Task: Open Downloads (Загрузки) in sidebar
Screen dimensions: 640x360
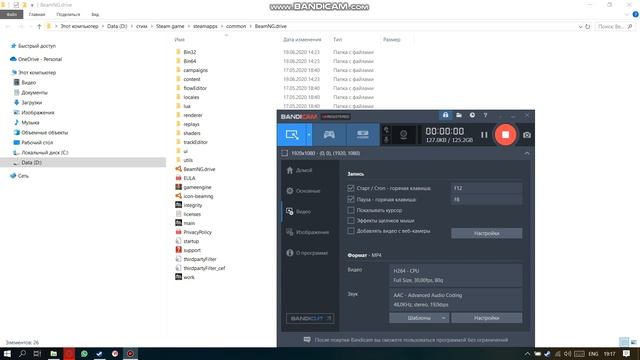Action: (x=31, y=103)
